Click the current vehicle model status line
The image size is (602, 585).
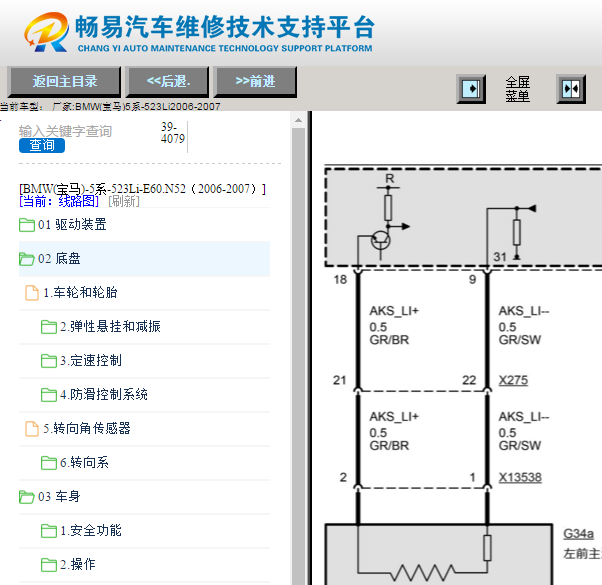click(110, 107)
